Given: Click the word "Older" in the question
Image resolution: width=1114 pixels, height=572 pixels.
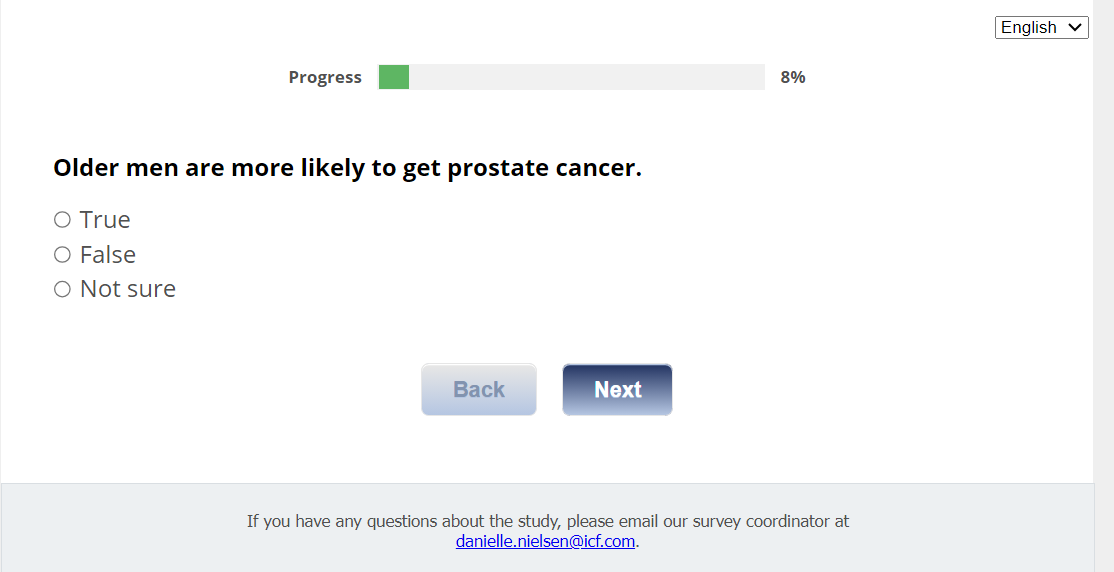Looking at the screenshot, I should (86, 168).
